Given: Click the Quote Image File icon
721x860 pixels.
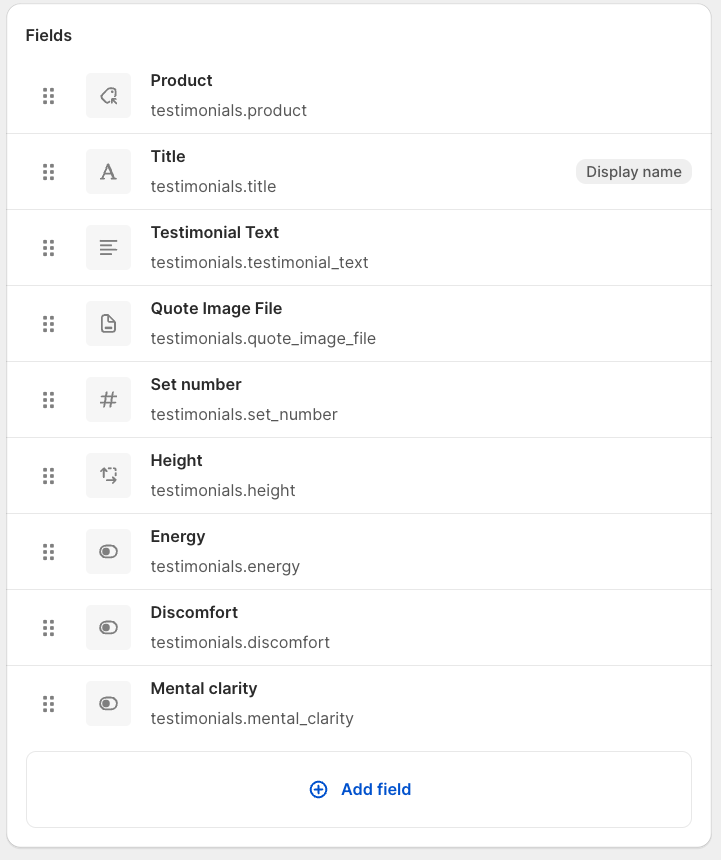Looking at the screenshot, I should [x=108, y=324].
